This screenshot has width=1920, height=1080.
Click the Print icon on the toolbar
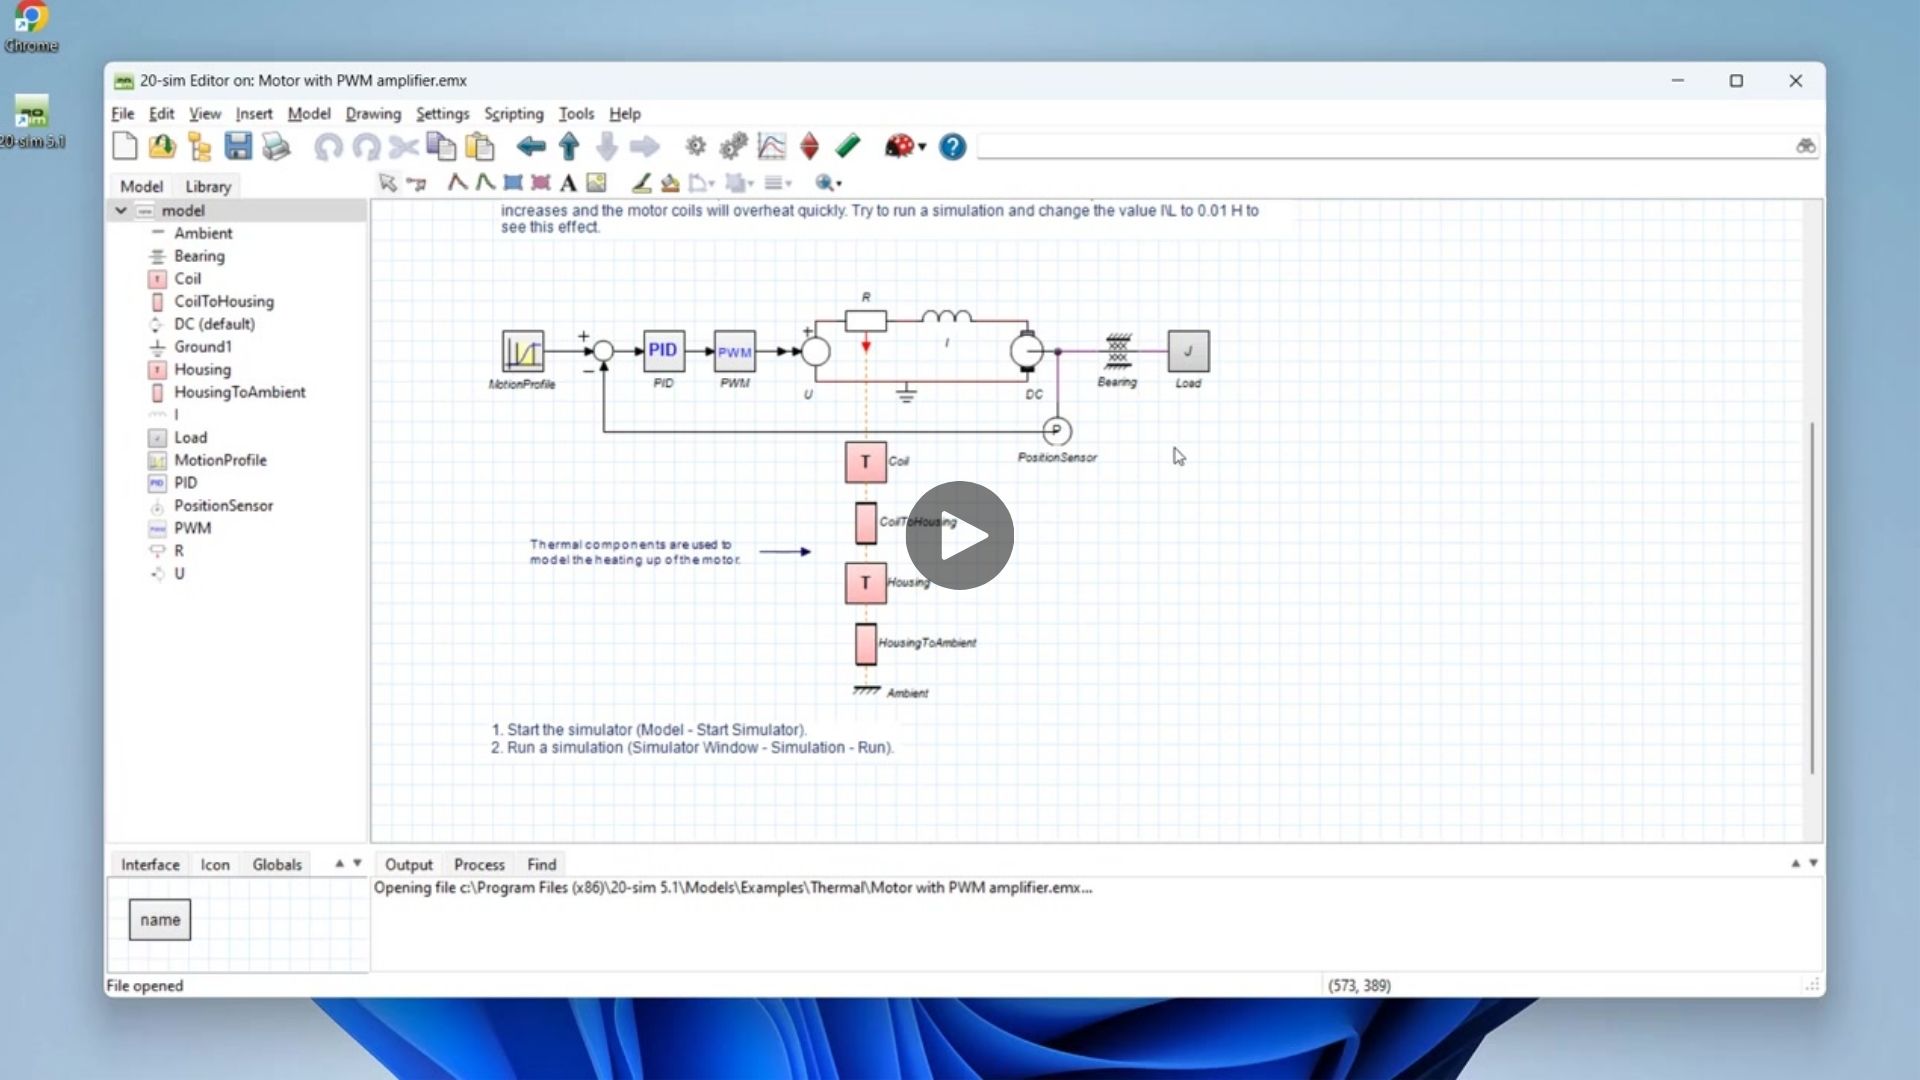click(276, 146)
